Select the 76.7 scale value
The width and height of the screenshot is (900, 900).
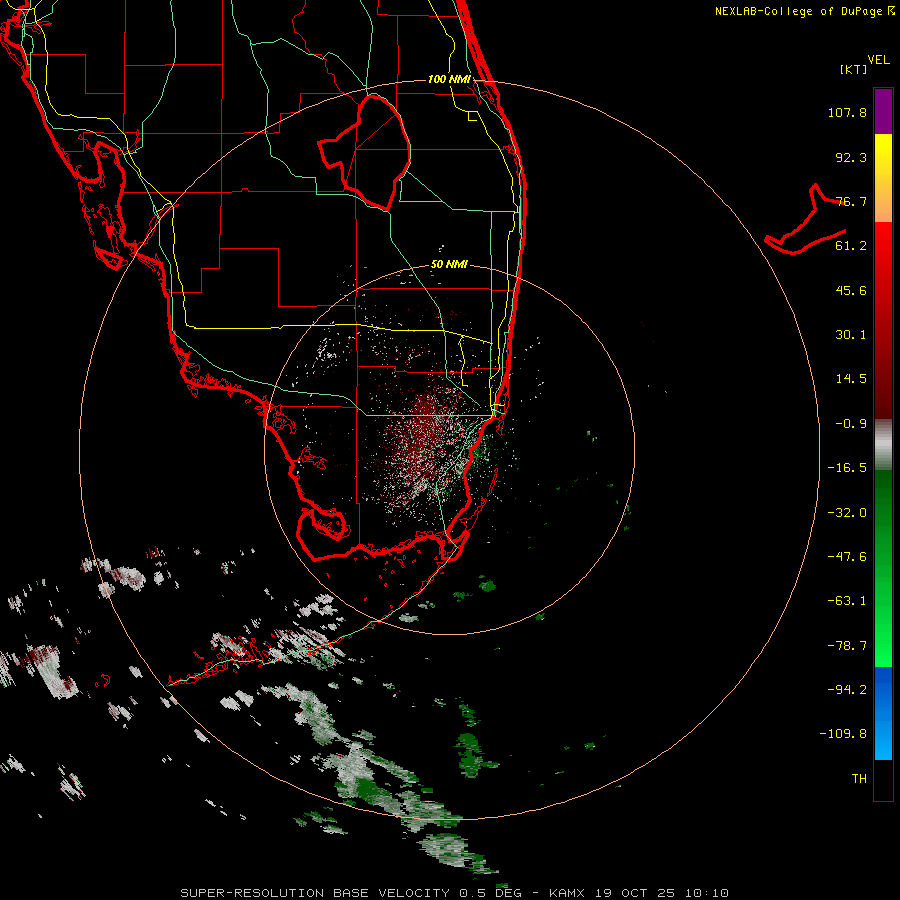click(x=851, y=201)
